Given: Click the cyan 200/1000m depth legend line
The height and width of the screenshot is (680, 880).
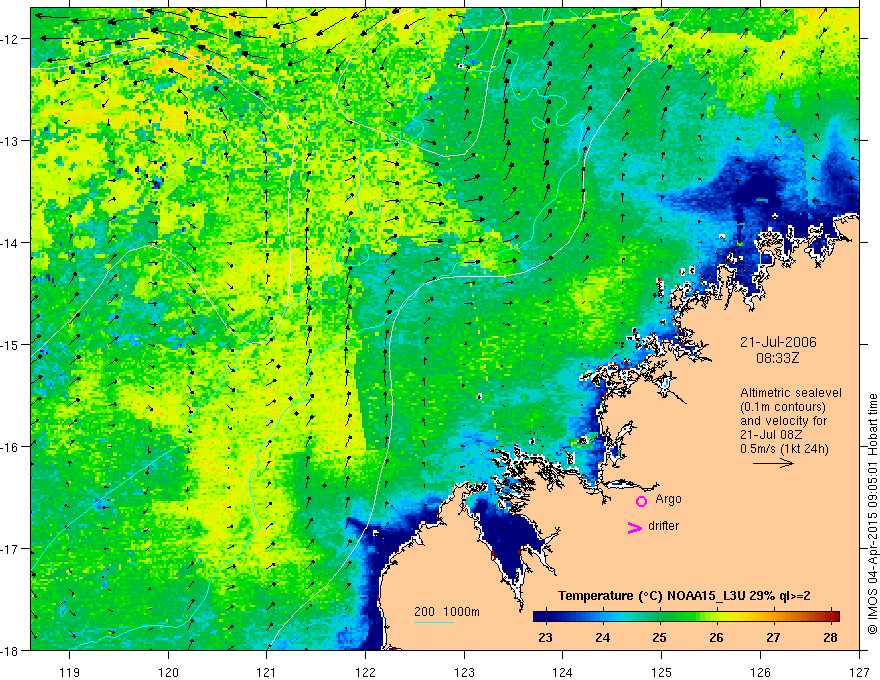Looking at the screenshot, I should [434, 622].
